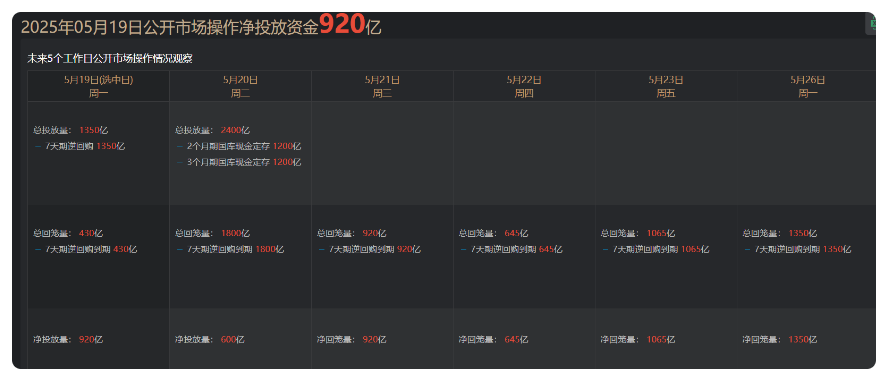
Task: Click 净回笼量 920亿 in 5月21日 column
Action: click(x=352, y=340)
